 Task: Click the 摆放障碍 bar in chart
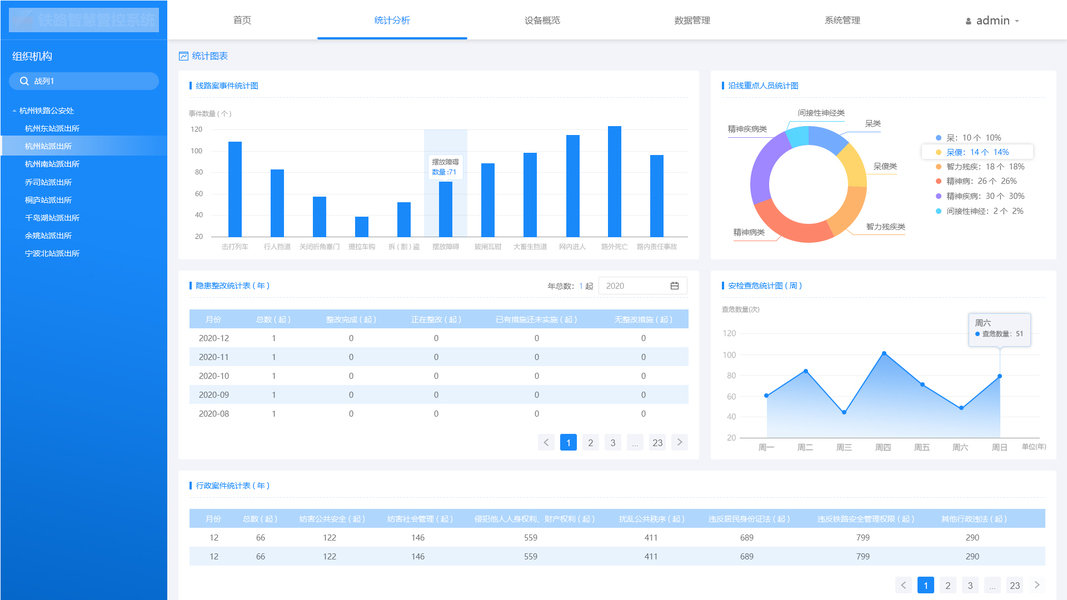point(446,210)
